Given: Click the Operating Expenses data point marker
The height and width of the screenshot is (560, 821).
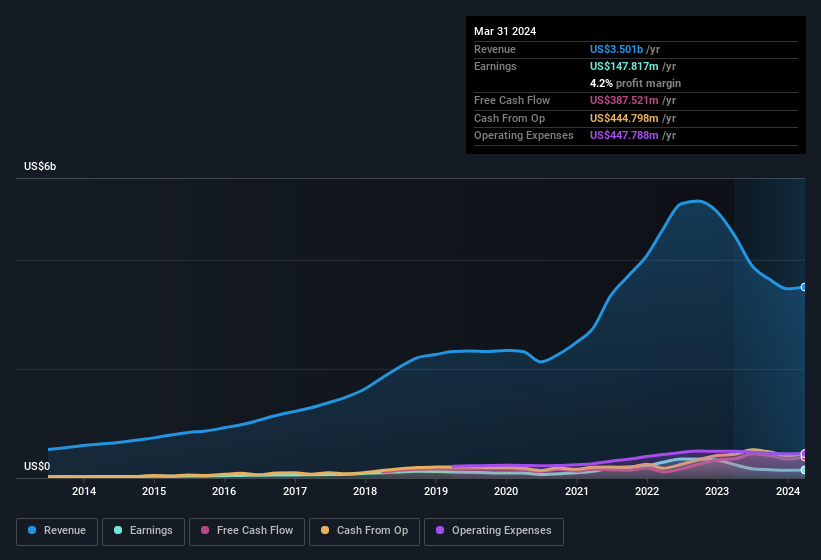Looking at the screenshot, I should pyautogui.click(x=804, y=453).
